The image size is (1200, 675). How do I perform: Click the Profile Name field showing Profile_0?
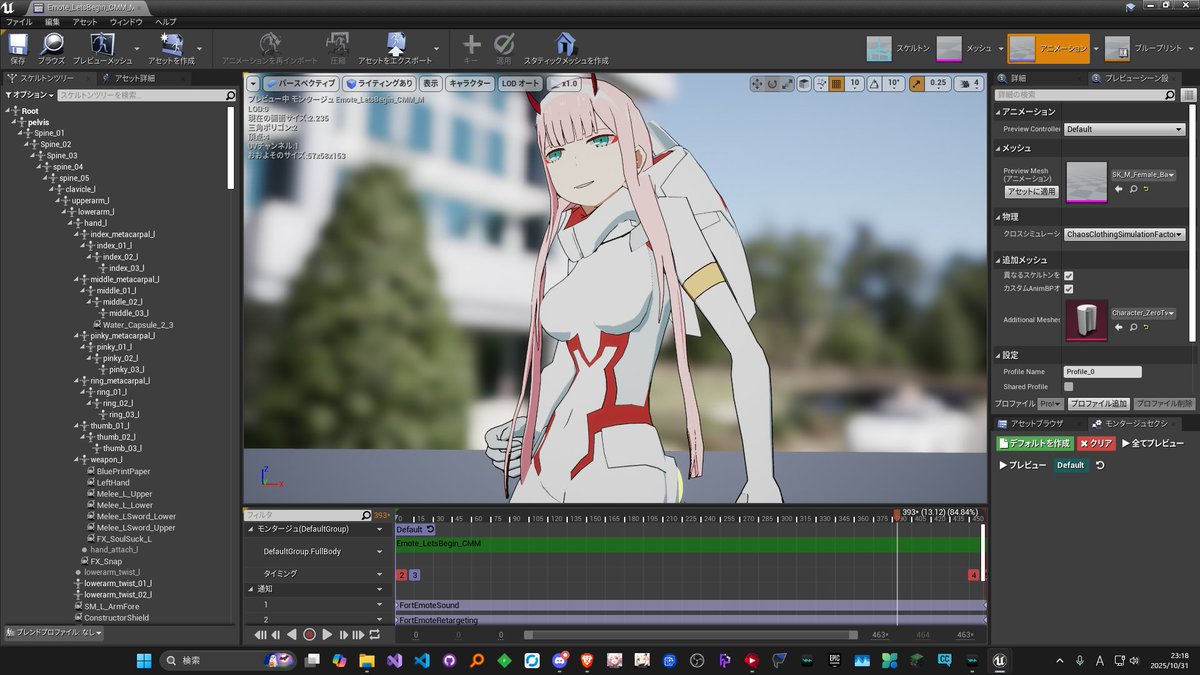[x=1102, y=371]
